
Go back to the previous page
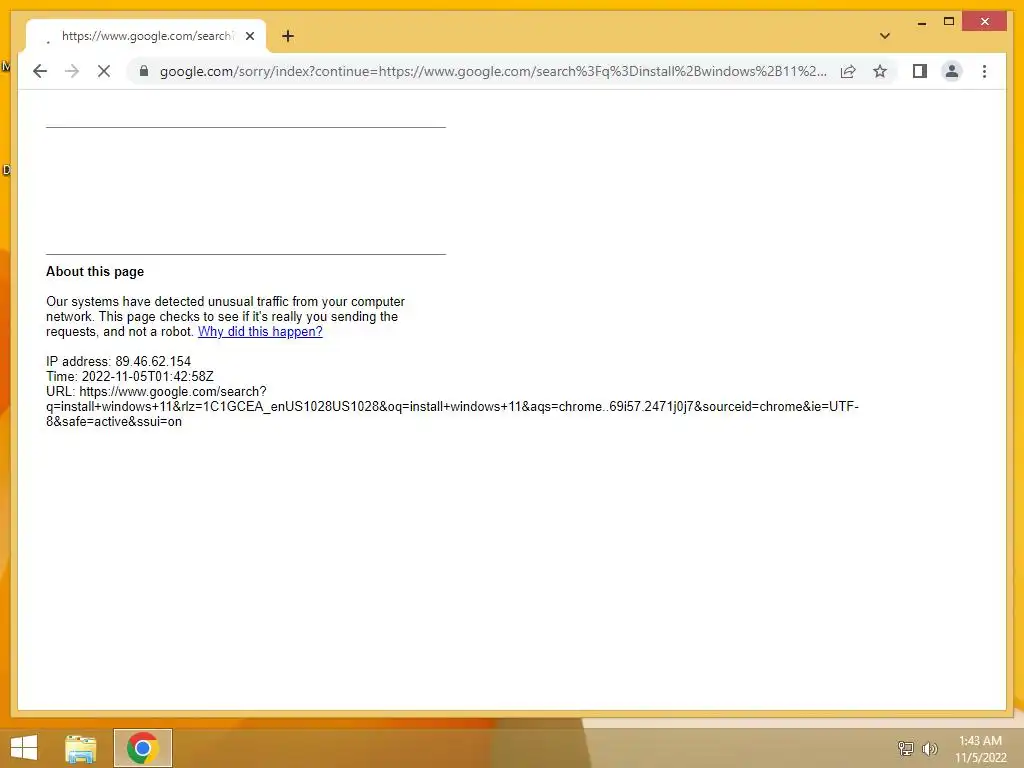coord(40,71)
